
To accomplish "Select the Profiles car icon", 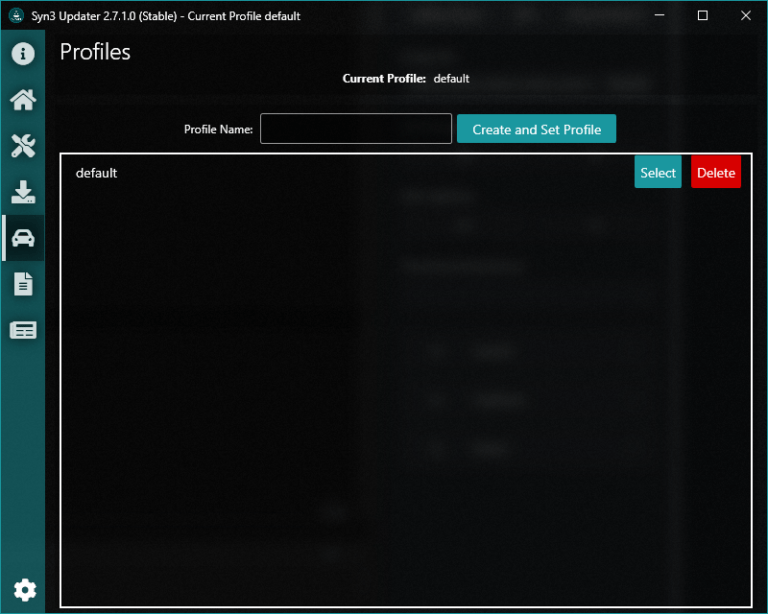I will (x=23, y=238).
